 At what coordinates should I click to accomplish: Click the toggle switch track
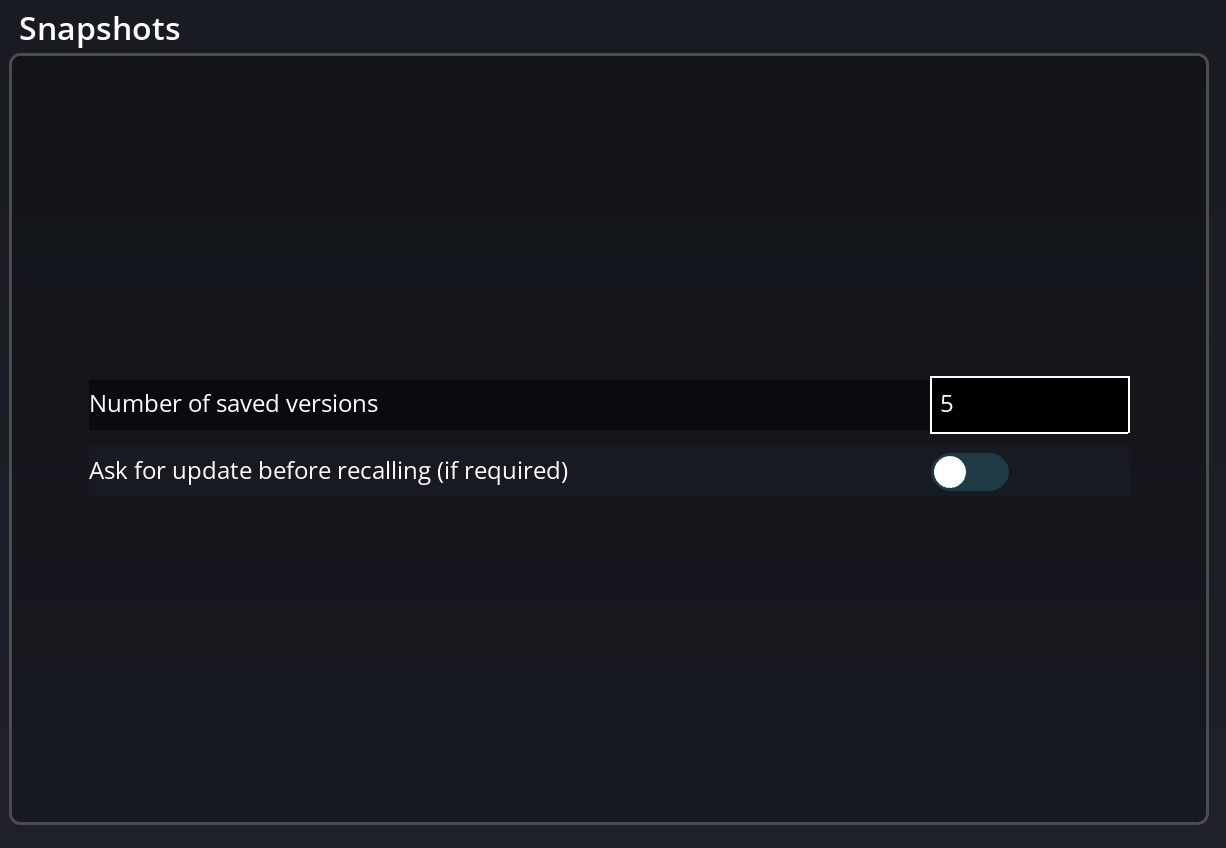point(985,472)
